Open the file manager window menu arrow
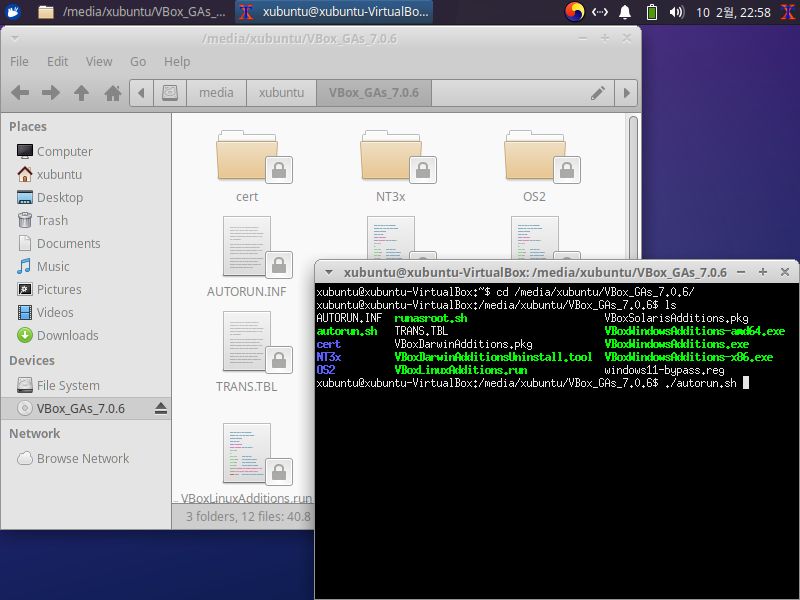The height and width of the screenshot is (600, 800). [x=15, y=39]
